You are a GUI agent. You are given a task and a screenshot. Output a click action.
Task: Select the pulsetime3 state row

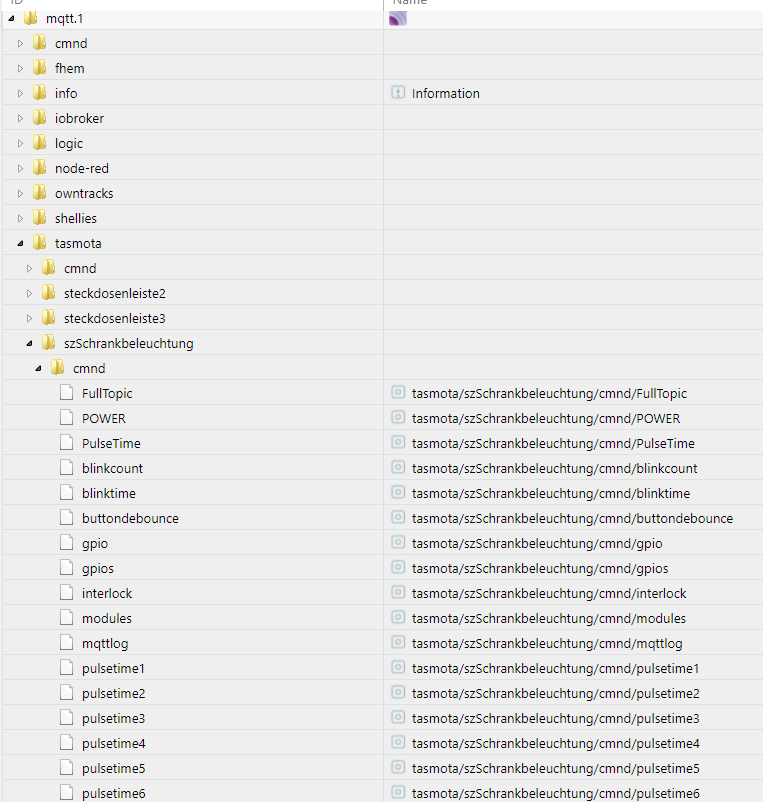(383, 719)
